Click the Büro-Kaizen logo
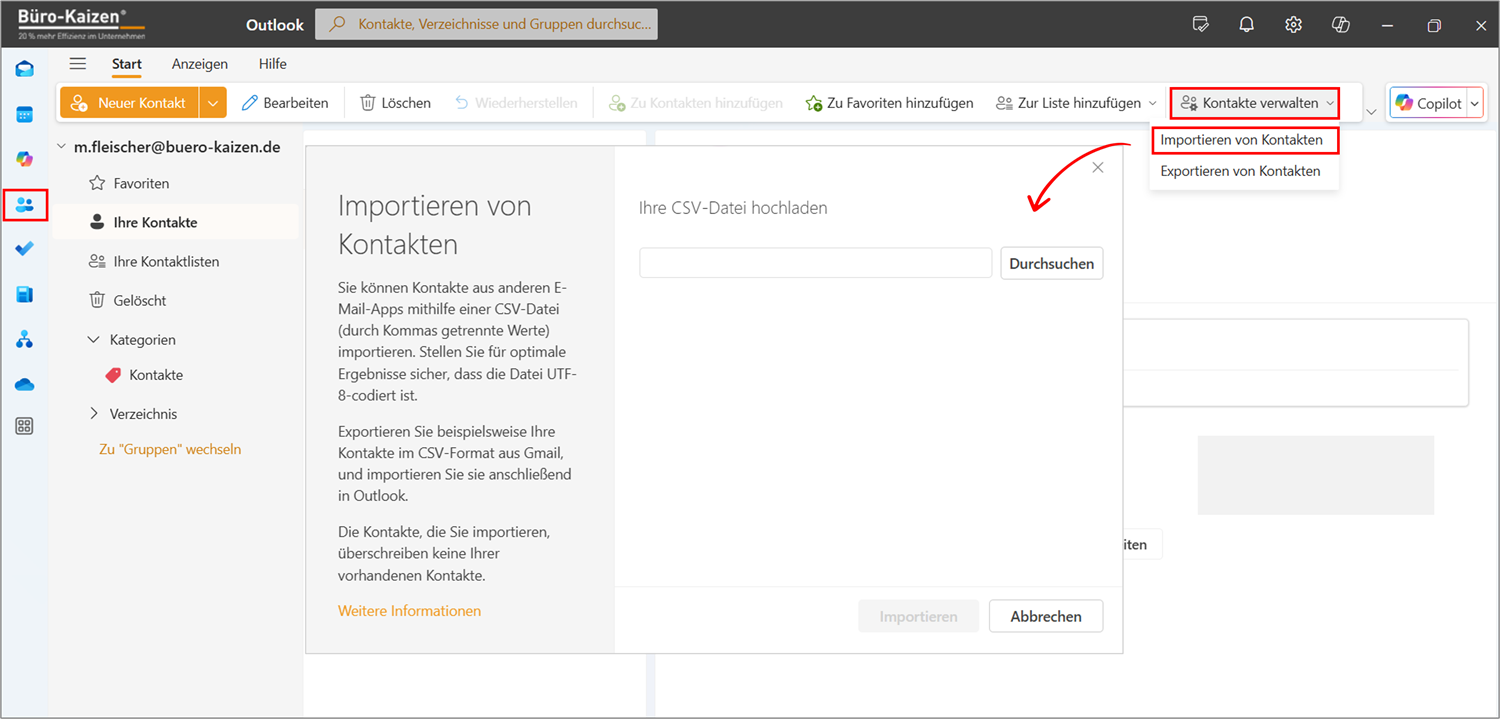1500x719 pixels. [81, 23]
